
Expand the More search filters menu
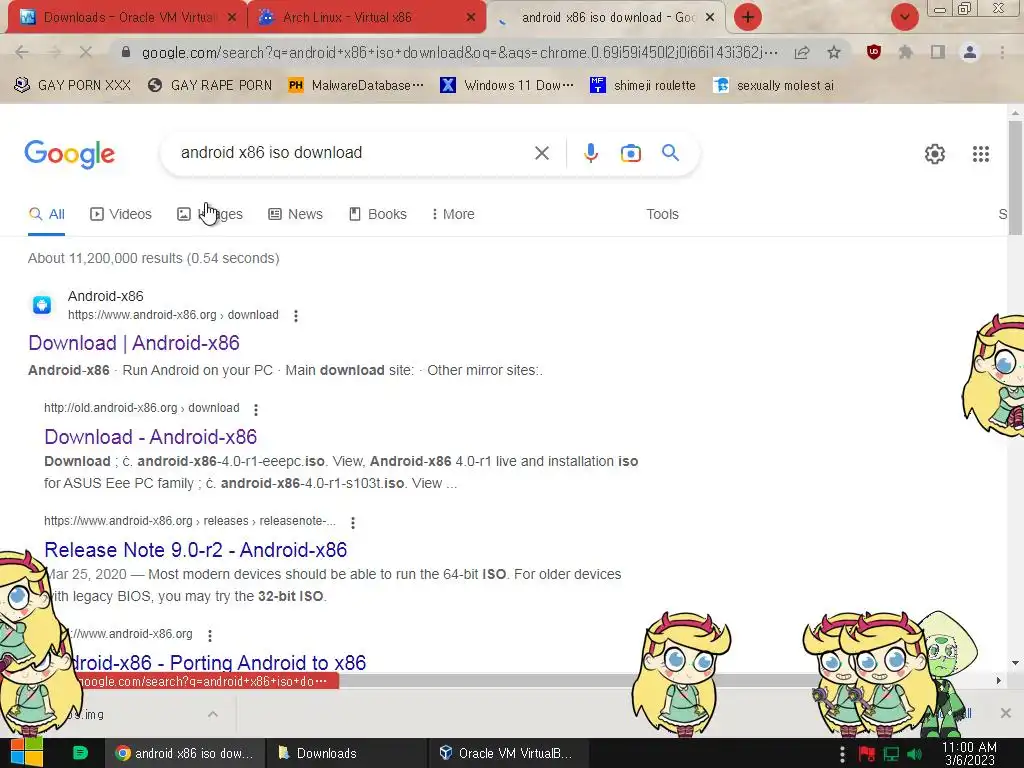[x=453, y=214]
